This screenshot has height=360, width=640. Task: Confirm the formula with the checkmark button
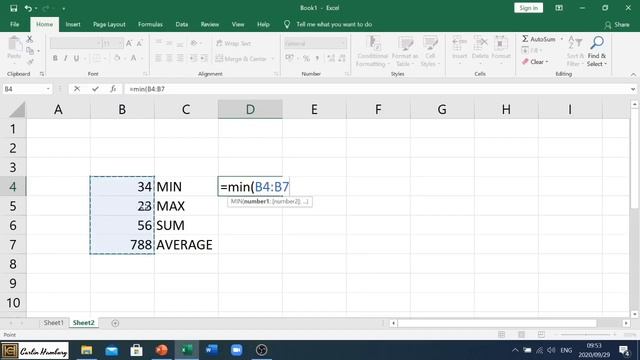95,89
